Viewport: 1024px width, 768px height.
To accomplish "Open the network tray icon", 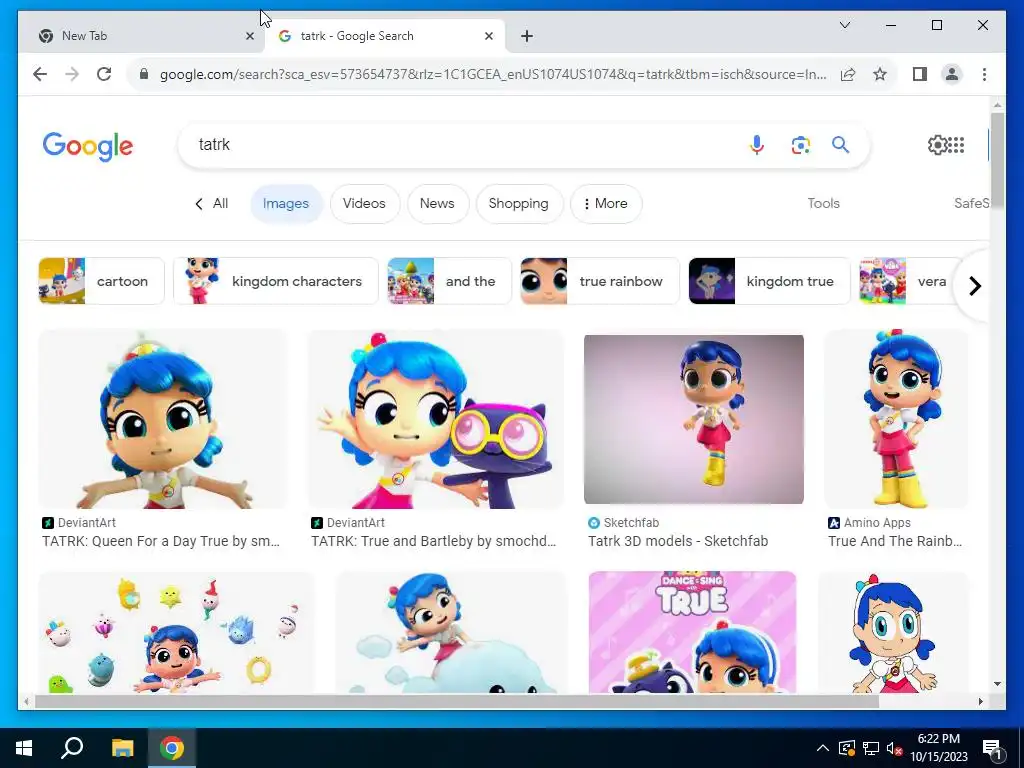I will 871,748.
